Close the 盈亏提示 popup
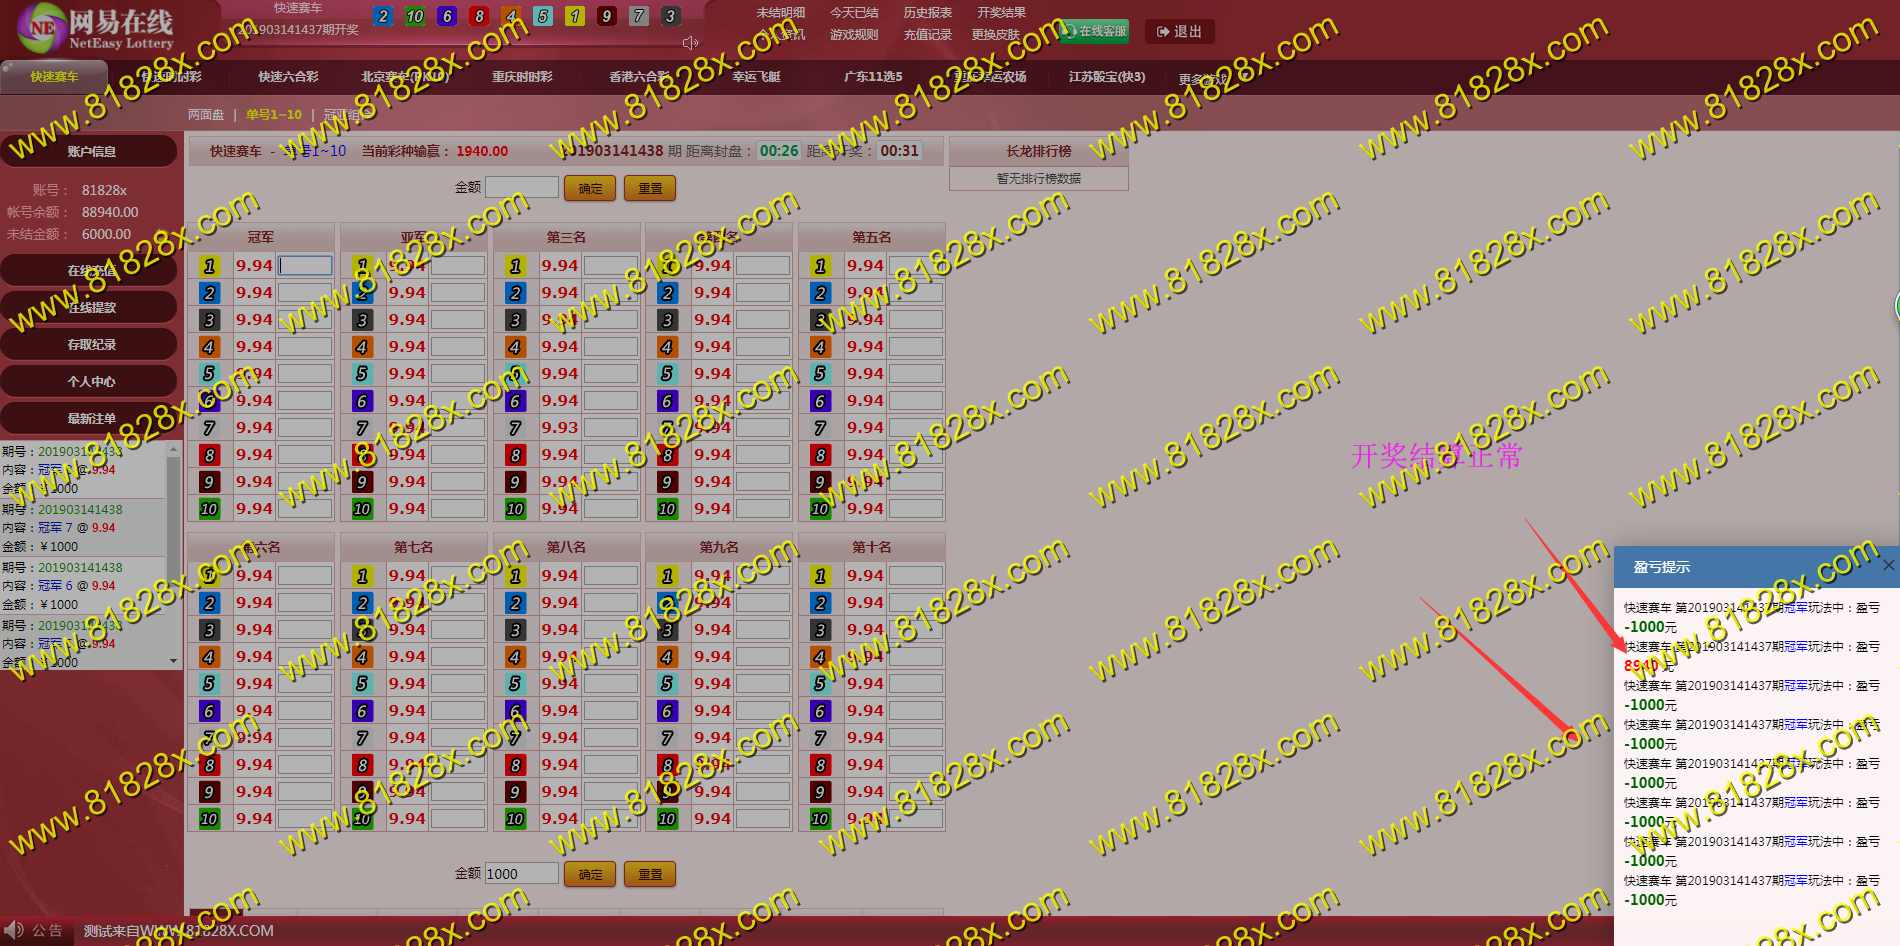Screen dimensions: 1900x946 [x=1888, y=566]
